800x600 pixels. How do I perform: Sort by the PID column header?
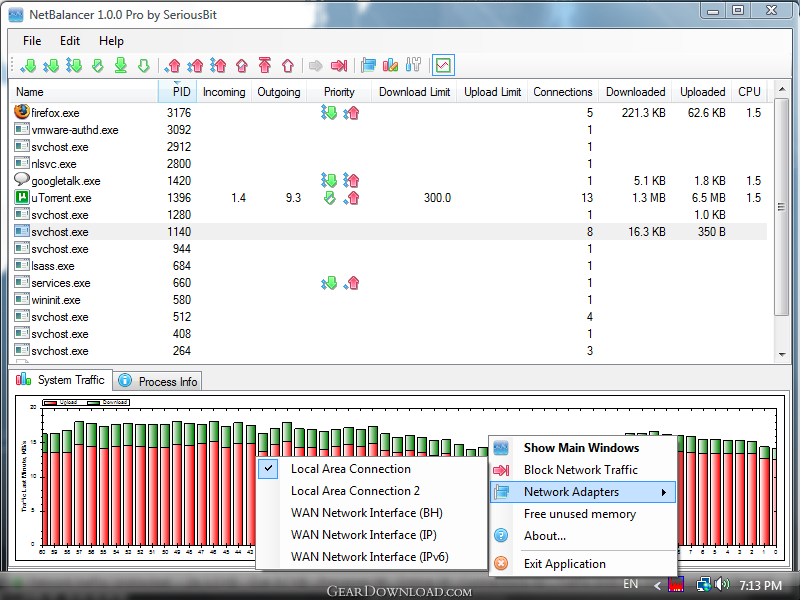178,92
